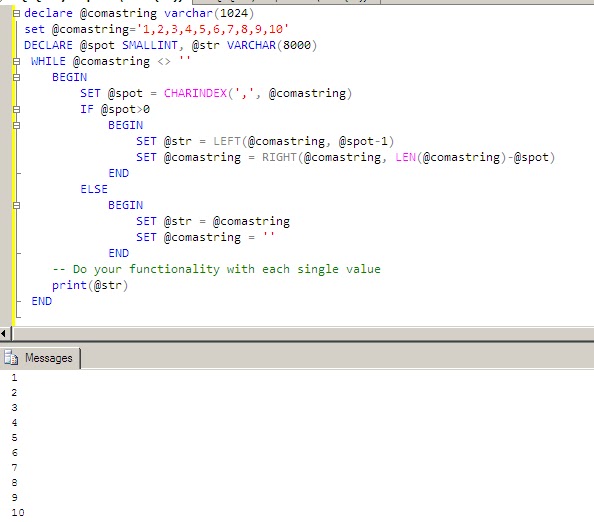Click VARCHAR(8000) in the DECLARE line
The image size is (594, 522).
pyautogui.click(x=272, y=45)
